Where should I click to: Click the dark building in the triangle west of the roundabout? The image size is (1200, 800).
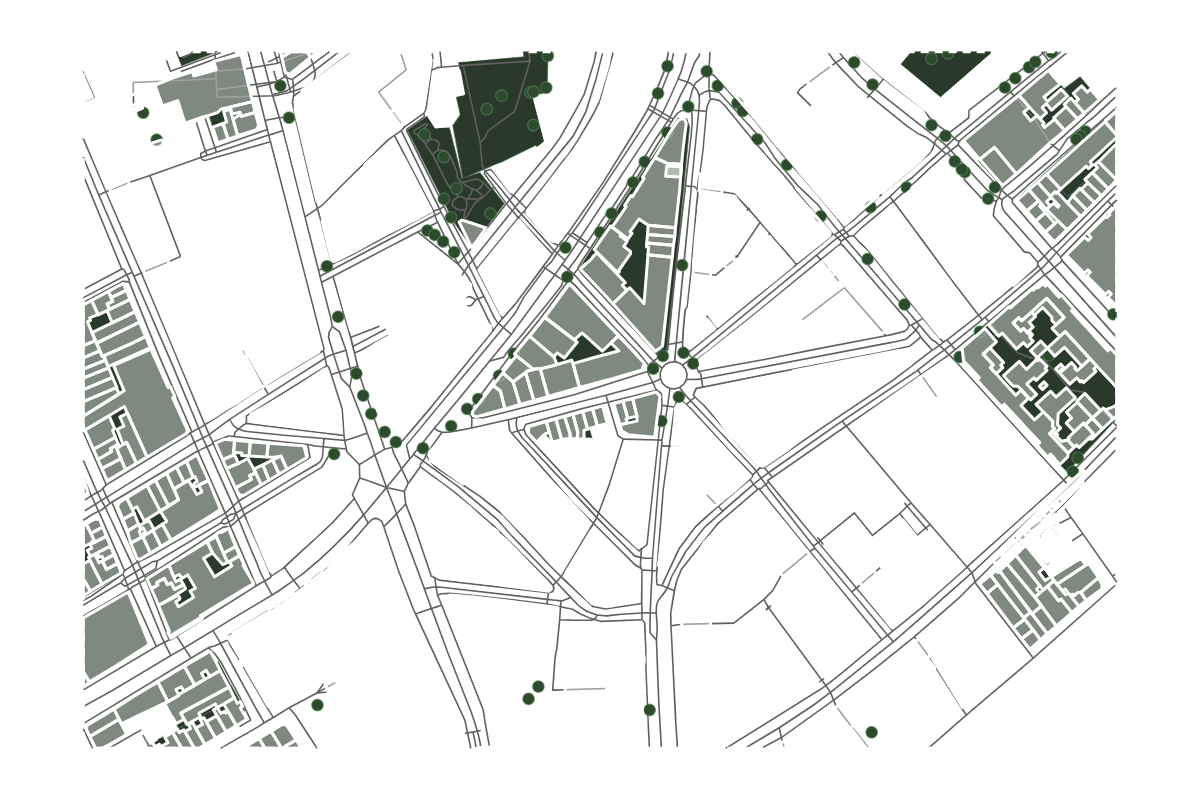pyautogui.click(x=586, y=348)
